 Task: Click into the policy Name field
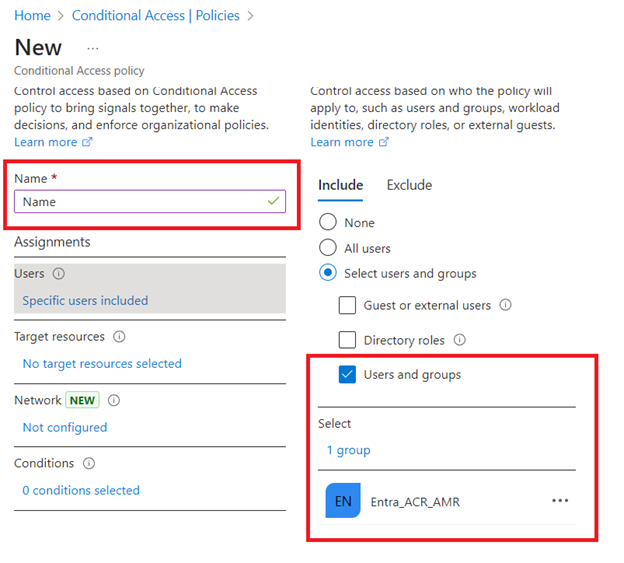pos(140,202)
